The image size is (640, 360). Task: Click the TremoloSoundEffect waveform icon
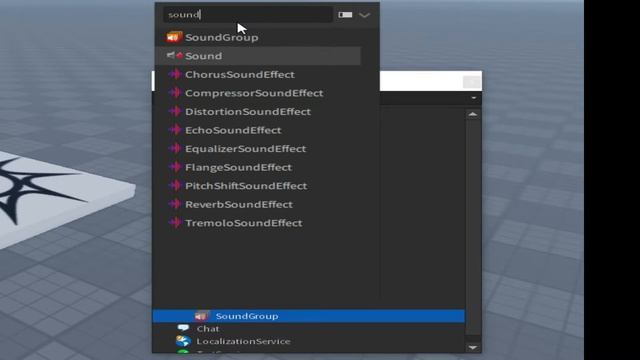[x=175, y=223]
